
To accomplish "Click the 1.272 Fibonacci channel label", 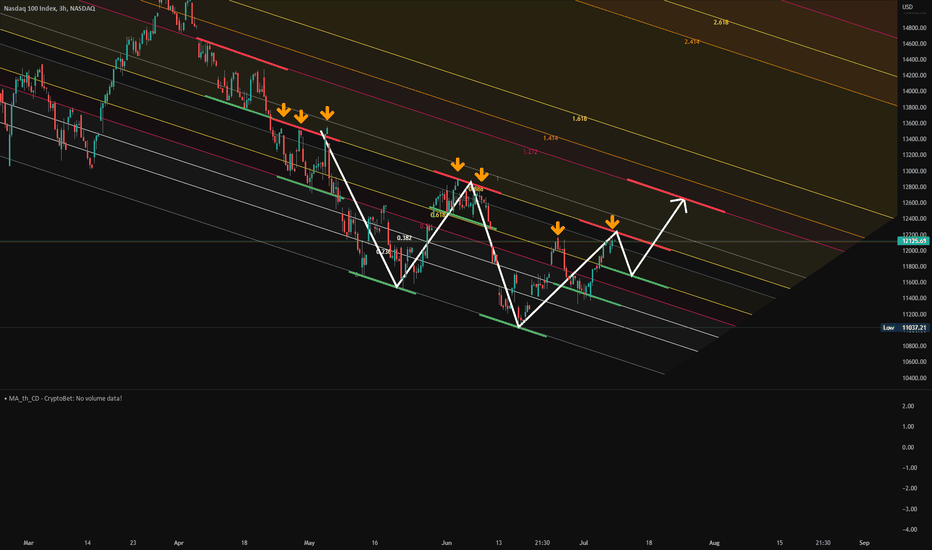I will coord(530,152).
